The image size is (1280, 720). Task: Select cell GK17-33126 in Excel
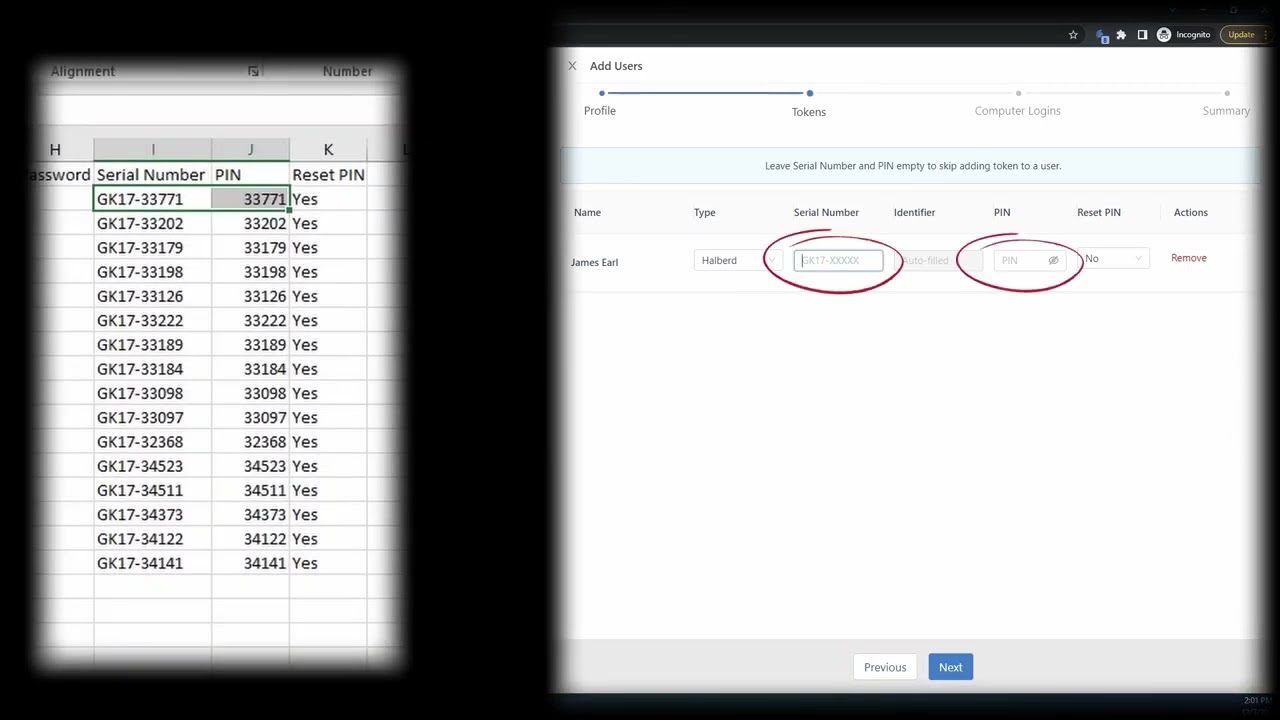153,296
